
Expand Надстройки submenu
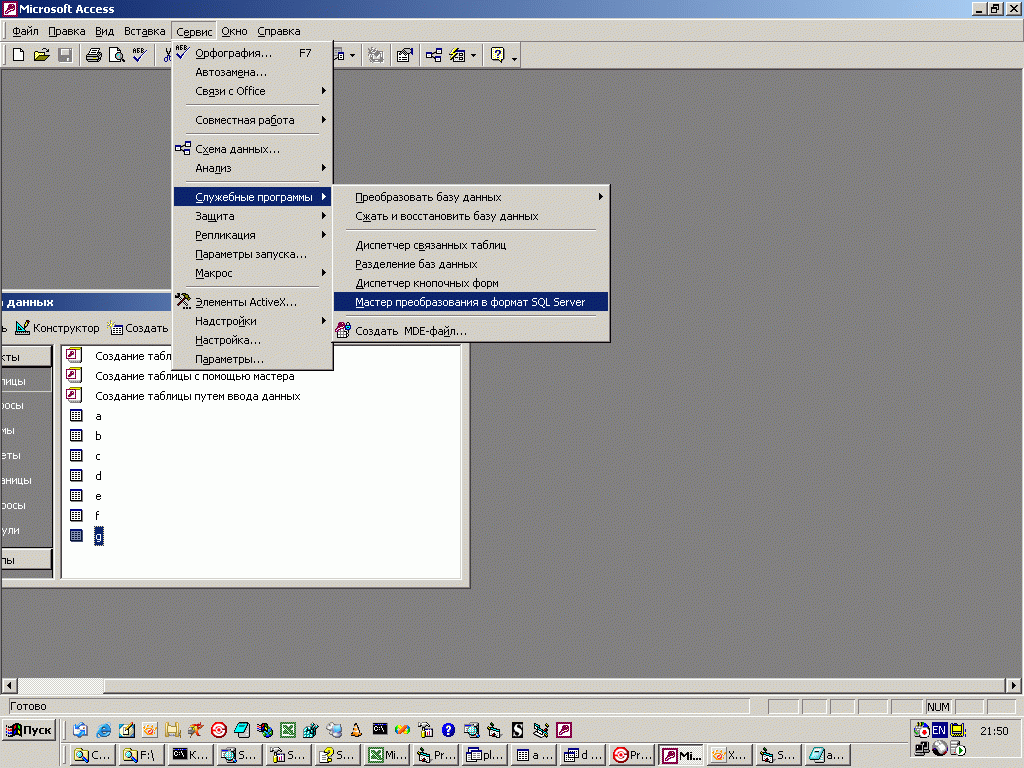(253, 321)
